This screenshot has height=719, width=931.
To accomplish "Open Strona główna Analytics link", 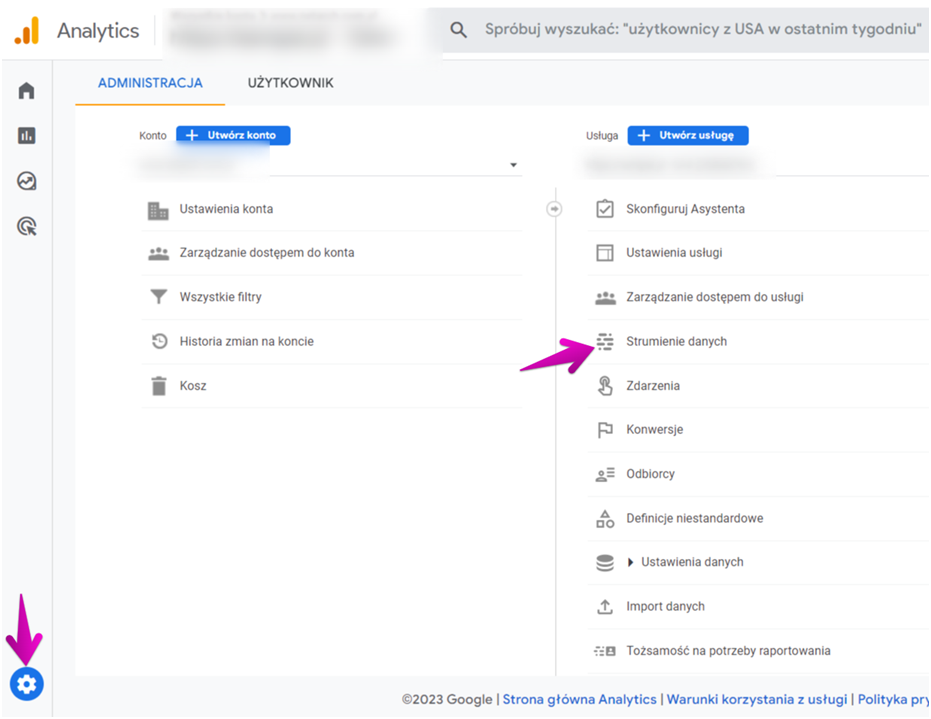I will point(580,699).
